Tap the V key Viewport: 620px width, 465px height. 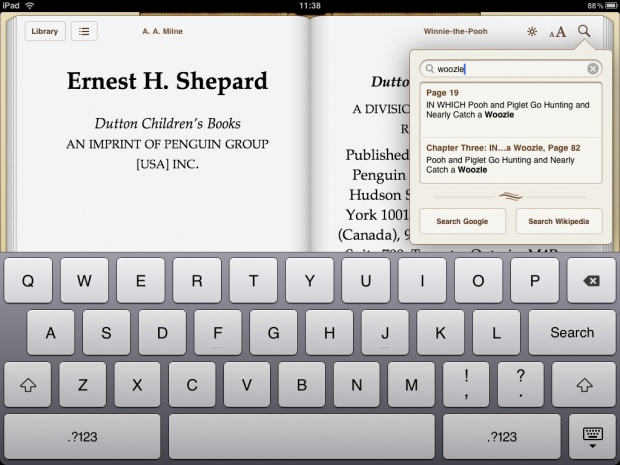tap(247, 384)
